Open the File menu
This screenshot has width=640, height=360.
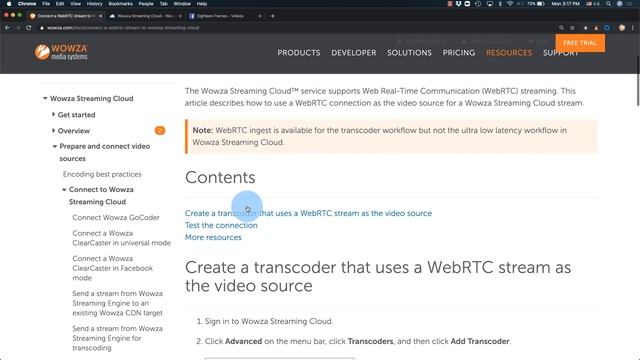pos(46,4)
